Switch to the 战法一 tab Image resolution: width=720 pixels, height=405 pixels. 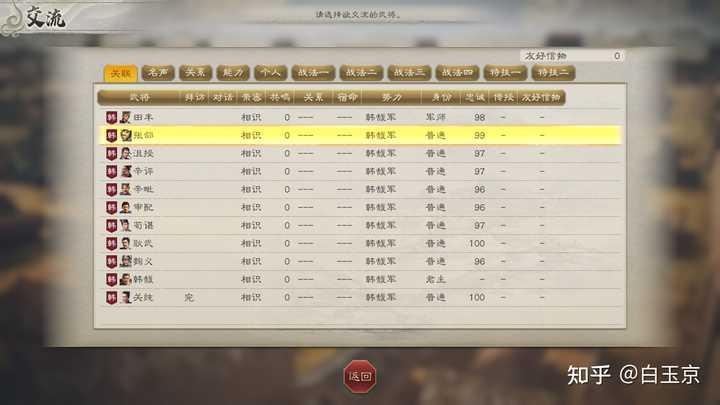pyautogui.click(x=313, y=73)
